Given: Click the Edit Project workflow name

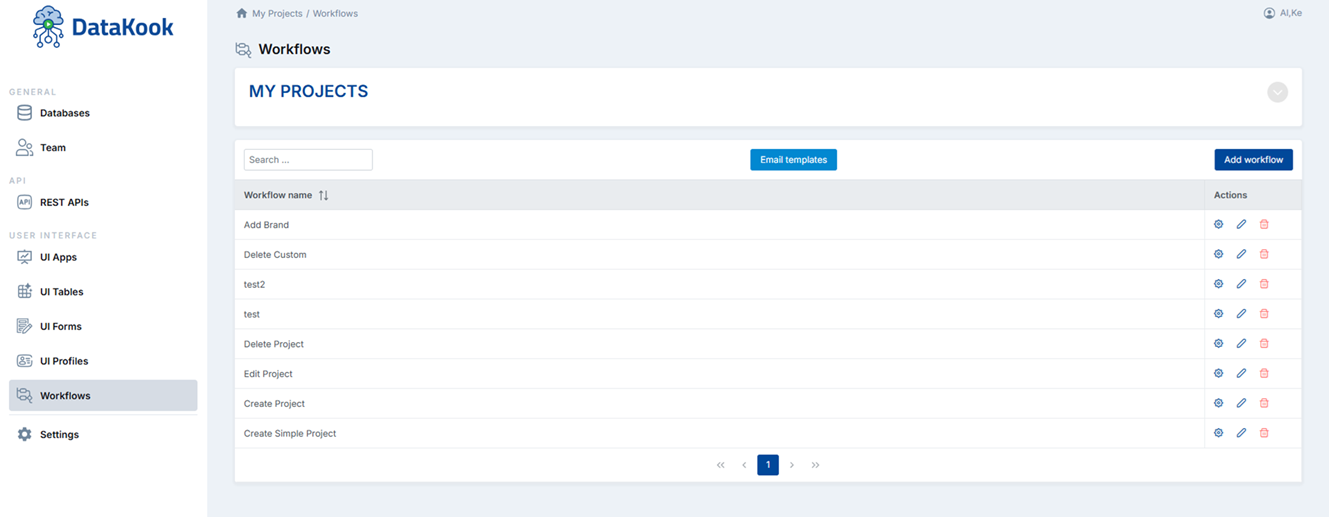Looking at the screenshot, I should click(268, 374).
